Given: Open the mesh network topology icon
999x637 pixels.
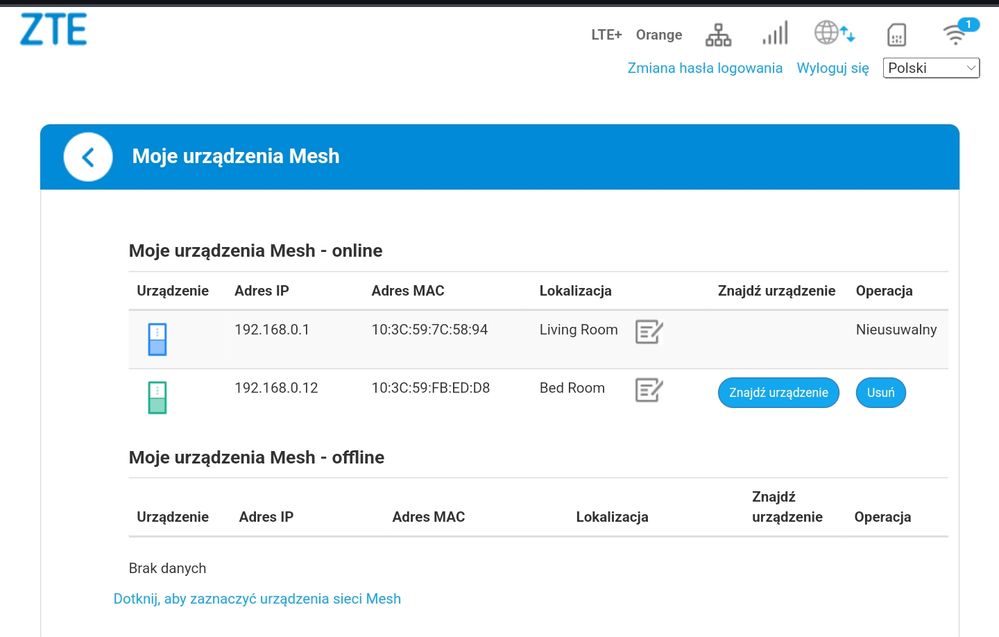Looking at the screenshot, I should point(717,33).
